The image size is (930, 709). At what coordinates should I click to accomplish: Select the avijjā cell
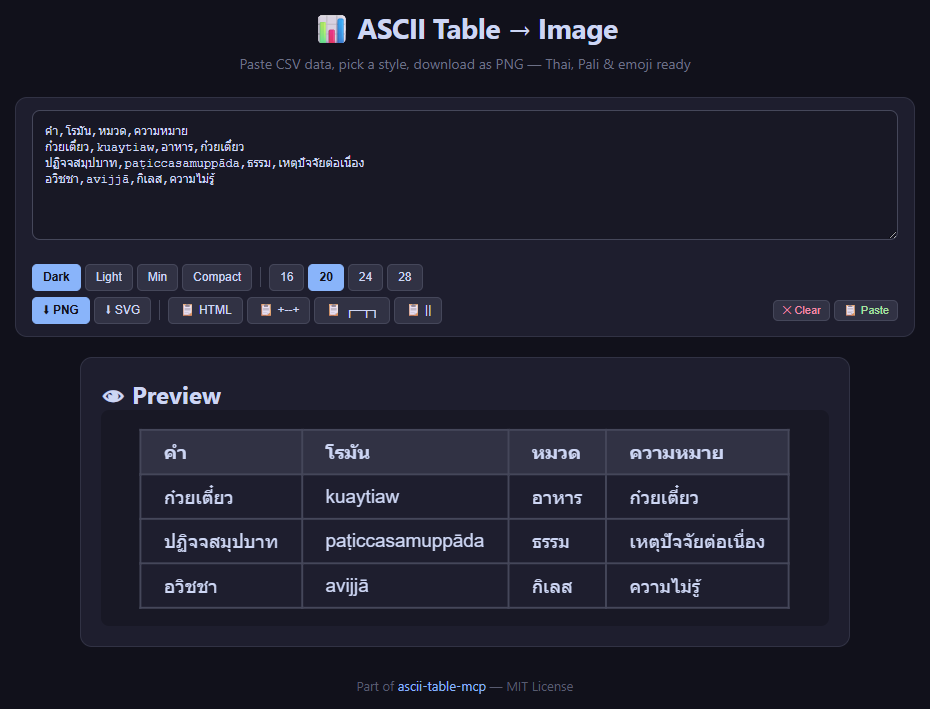405,586
